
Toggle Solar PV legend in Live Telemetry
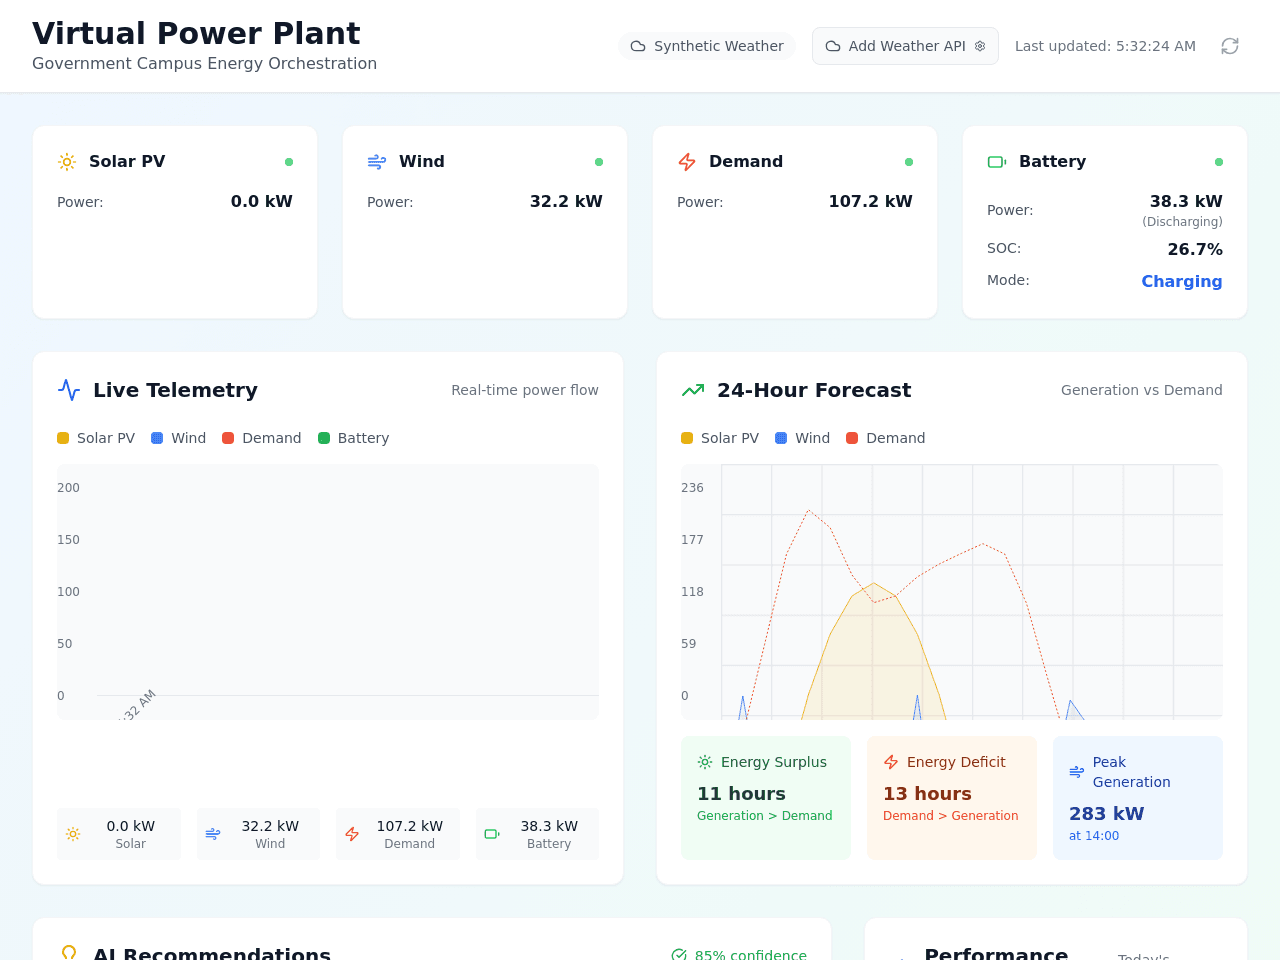tap(96, 438)
